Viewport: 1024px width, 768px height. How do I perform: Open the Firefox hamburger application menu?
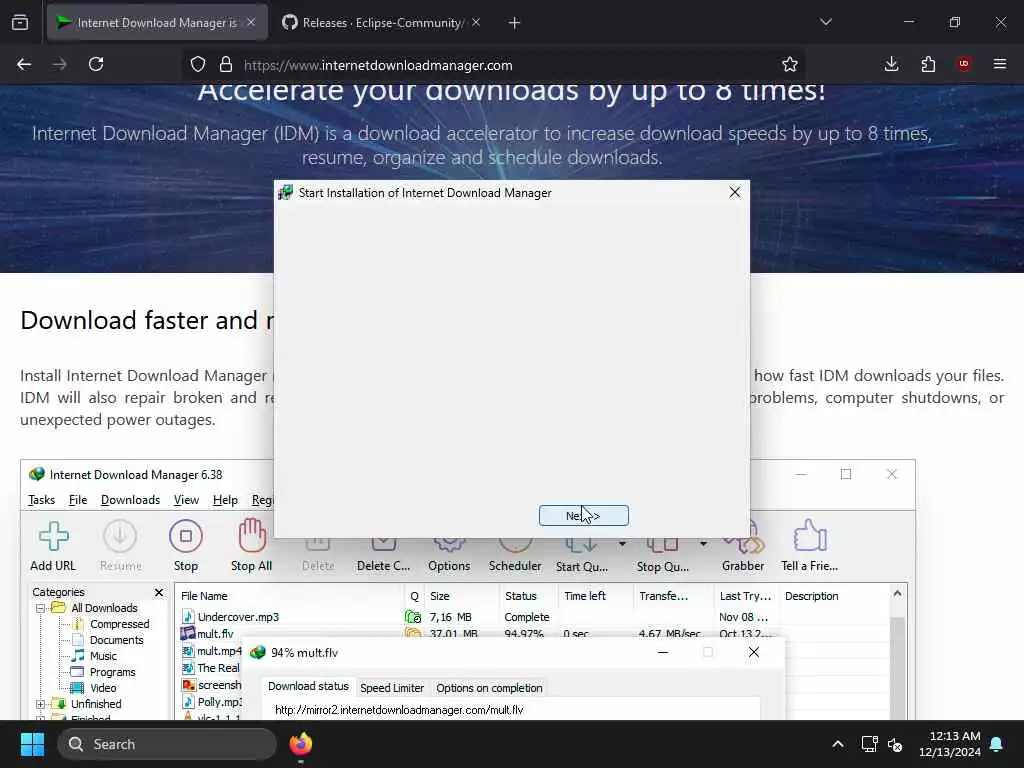pos(1000,64)
